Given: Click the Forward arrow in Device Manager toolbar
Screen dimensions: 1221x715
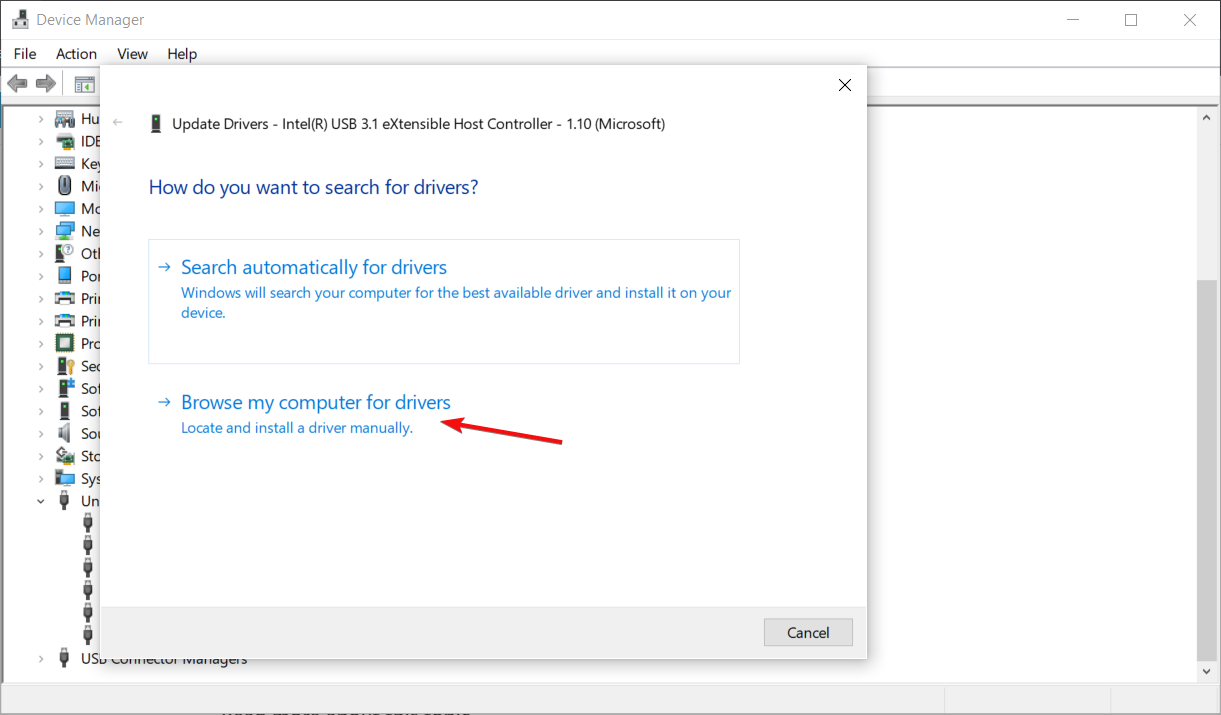Looking at the screenshot, I should tap(45, 84).
